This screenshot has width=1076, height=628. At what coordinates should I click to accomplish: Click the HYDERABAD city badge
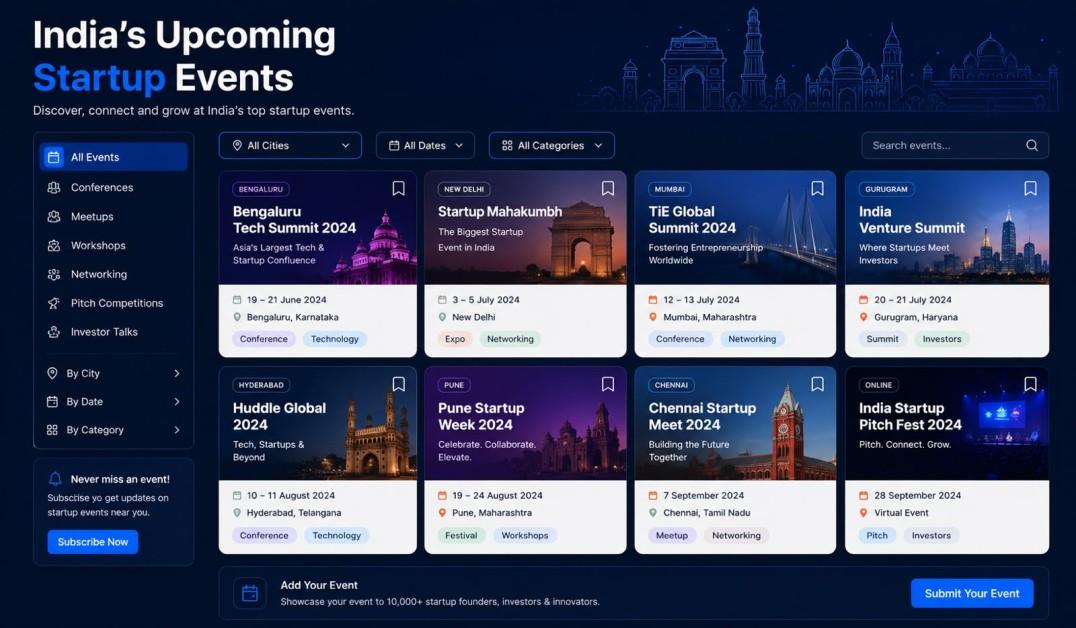tap(261, 385)
